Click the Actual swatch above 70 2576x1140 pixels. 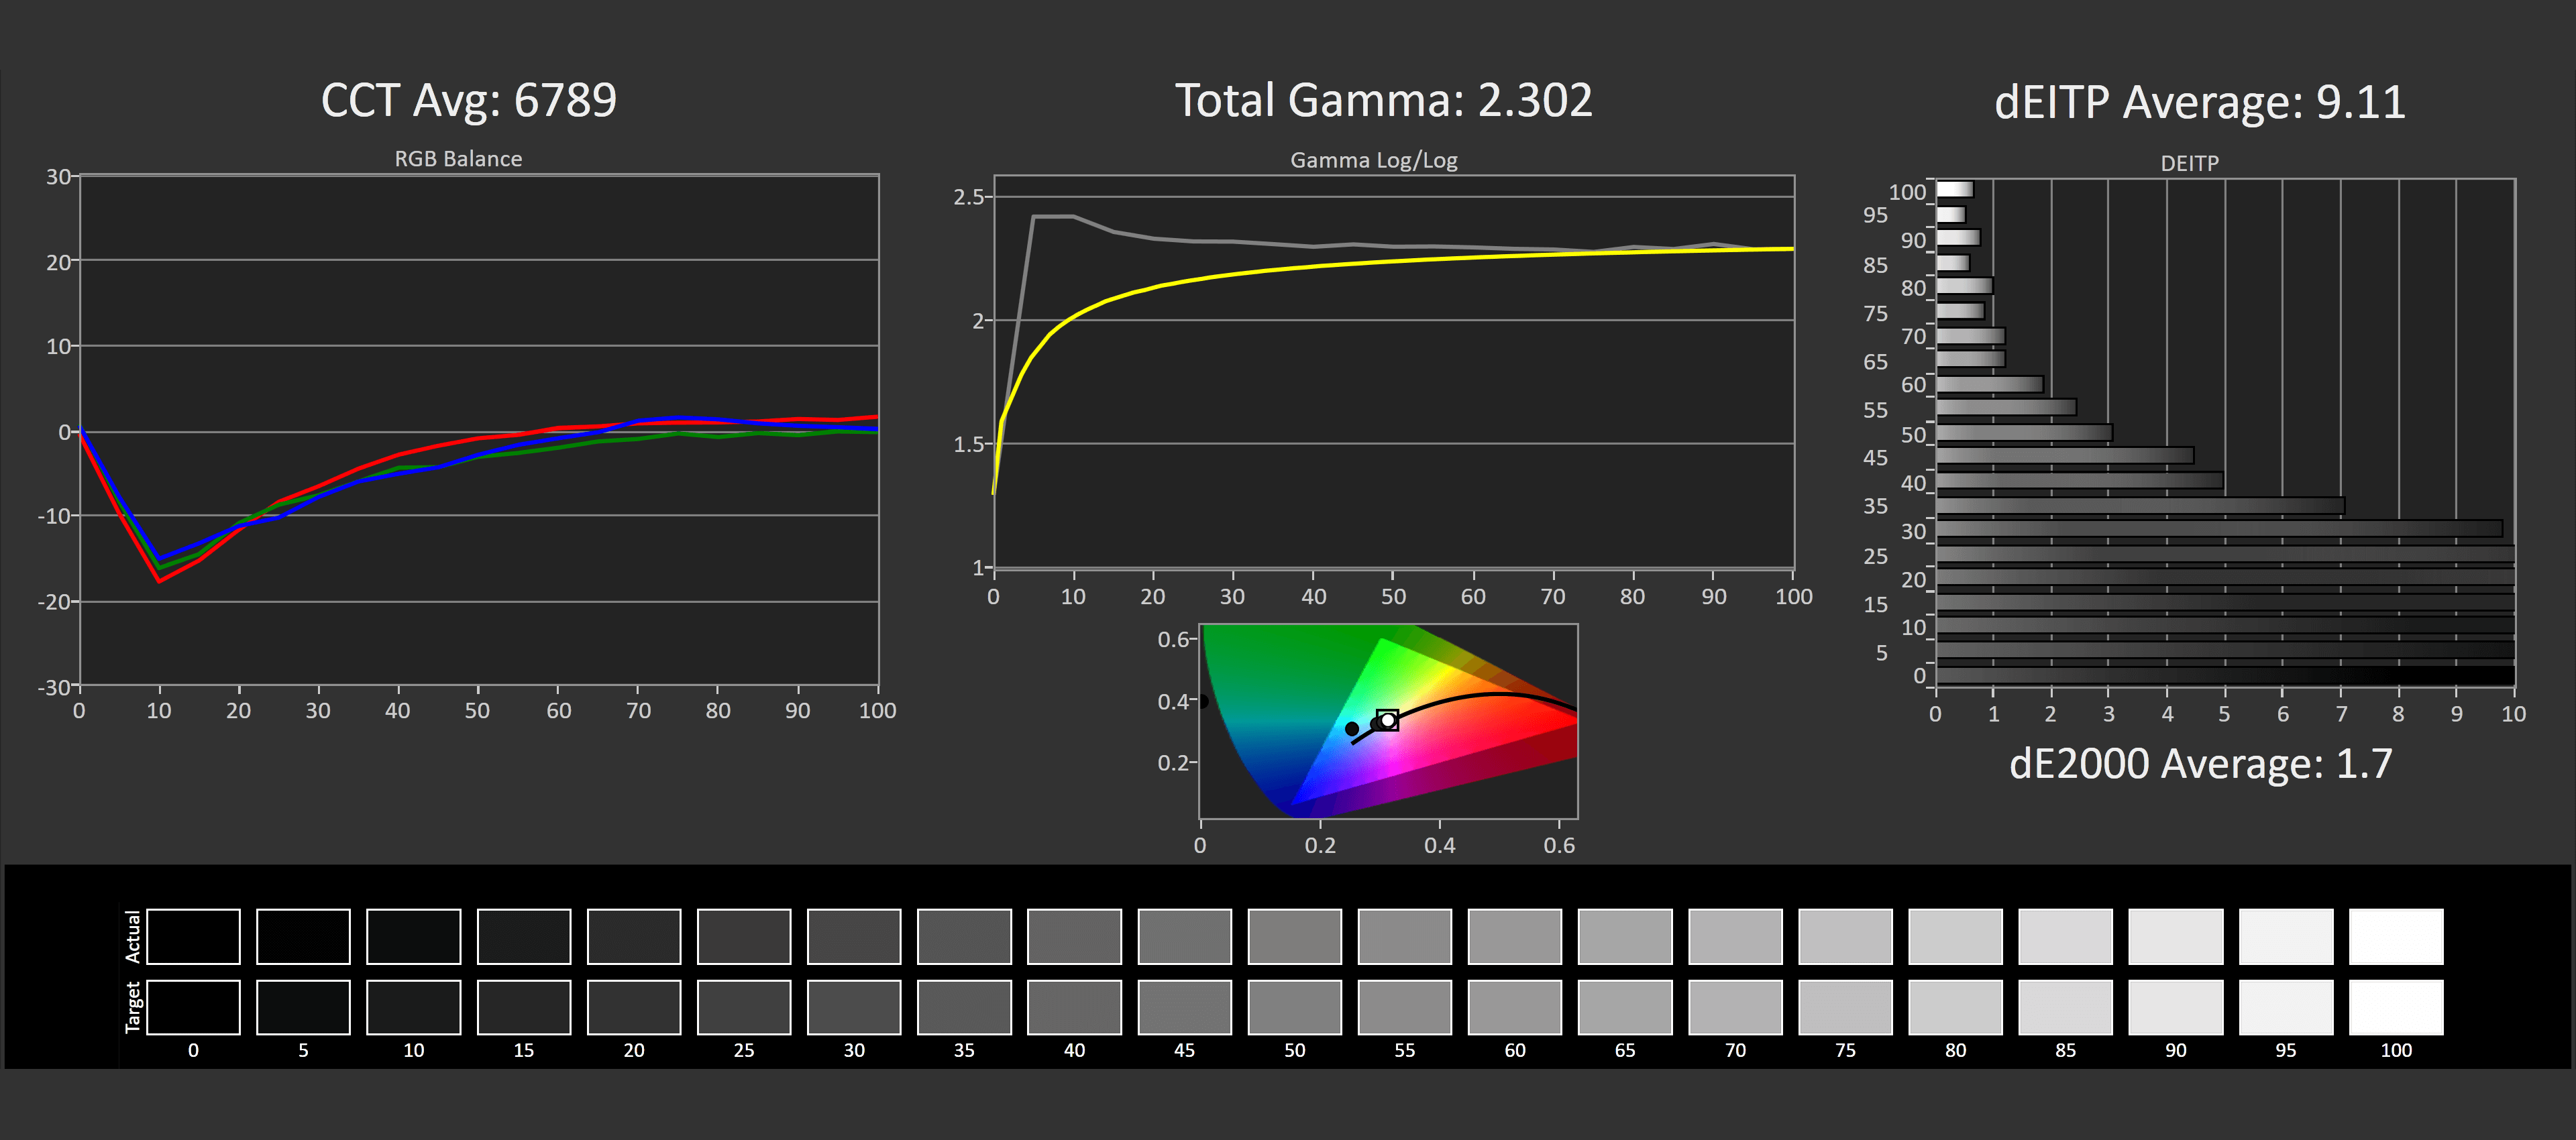(1735, 936)
